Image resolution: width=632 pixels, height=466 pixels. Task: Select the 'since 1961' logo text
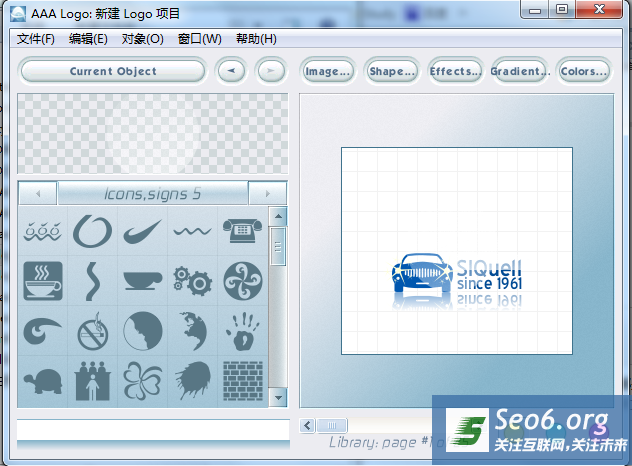tap(489, 283)
